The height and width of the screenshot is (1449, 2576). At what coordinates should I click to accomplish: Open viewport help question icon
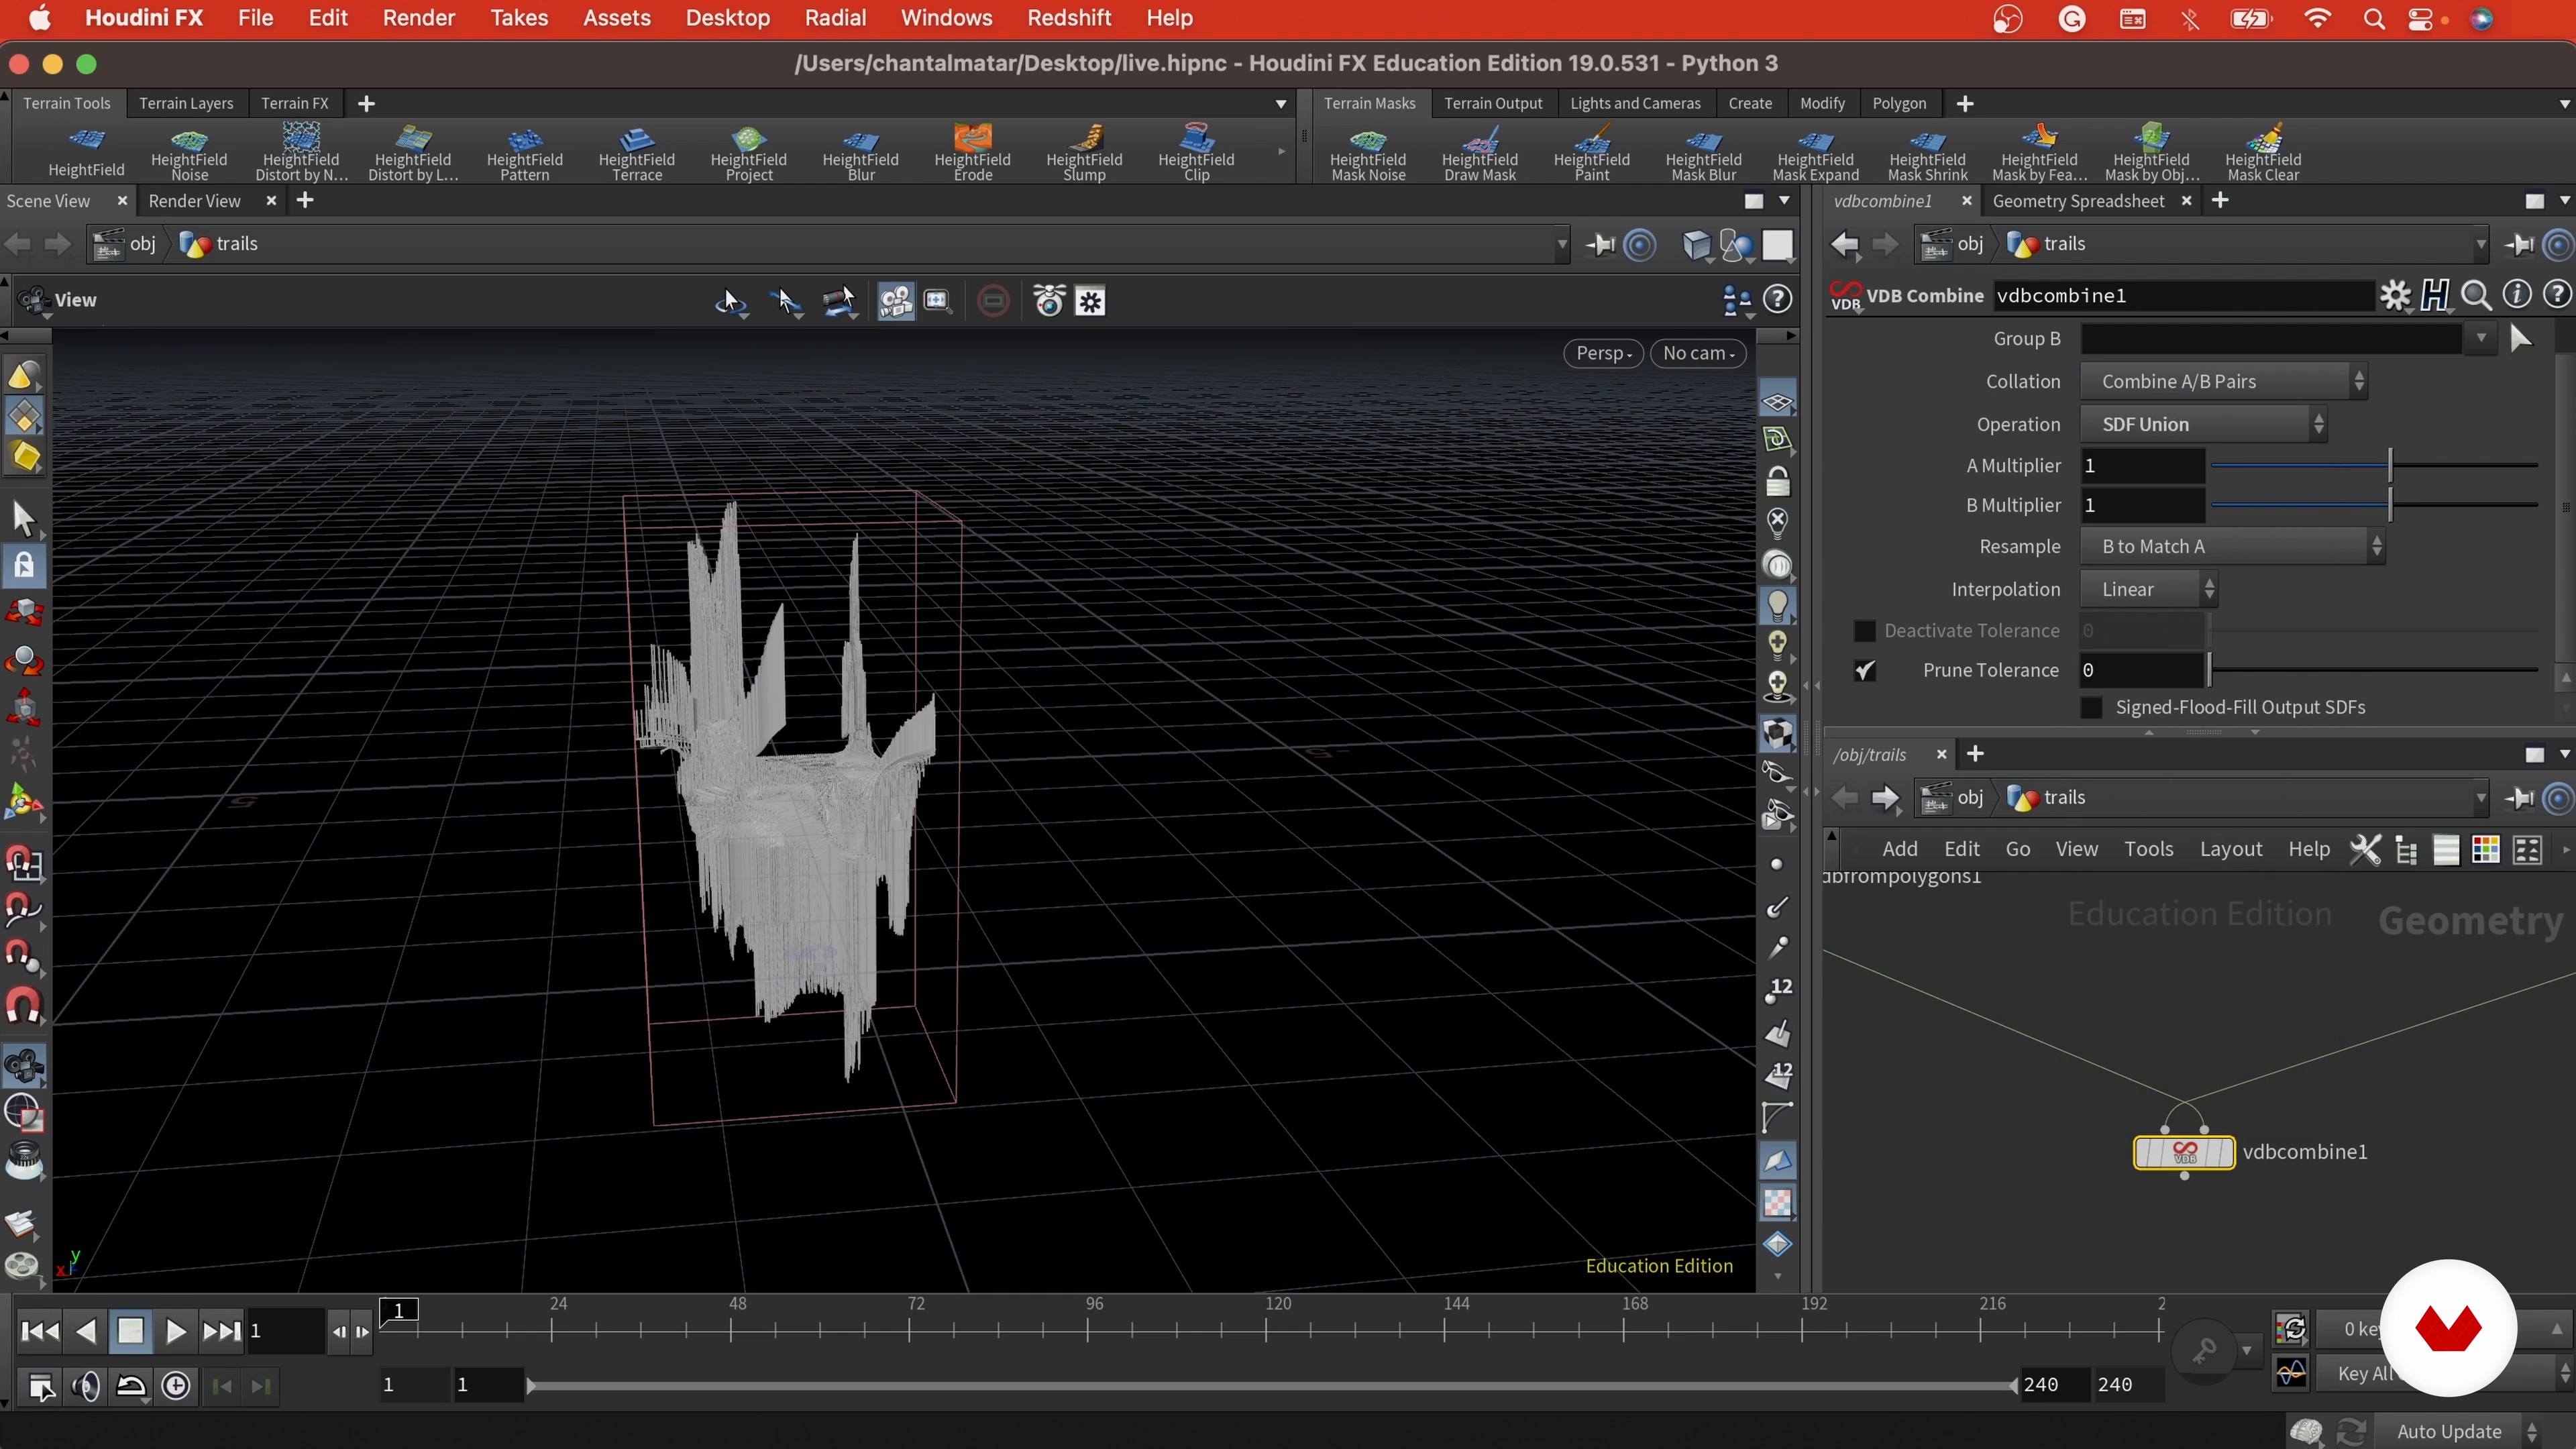pos(1777,299)
